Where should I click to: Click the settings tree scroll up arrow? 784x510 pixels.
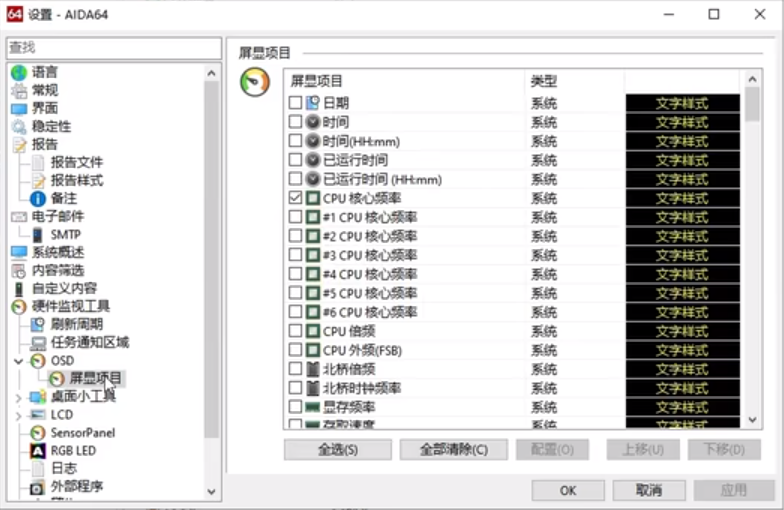212,73
